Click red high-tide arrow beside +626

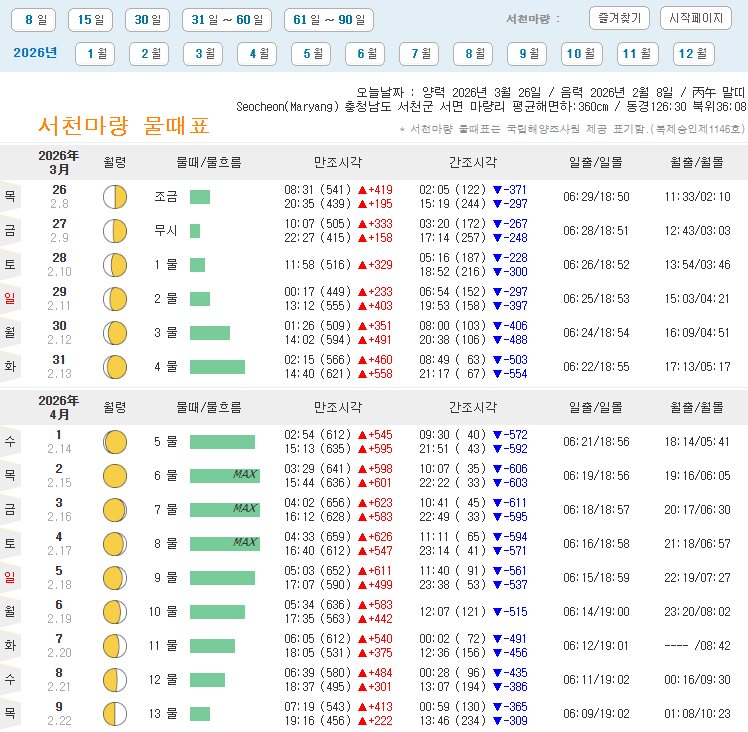tap(363, 537)
